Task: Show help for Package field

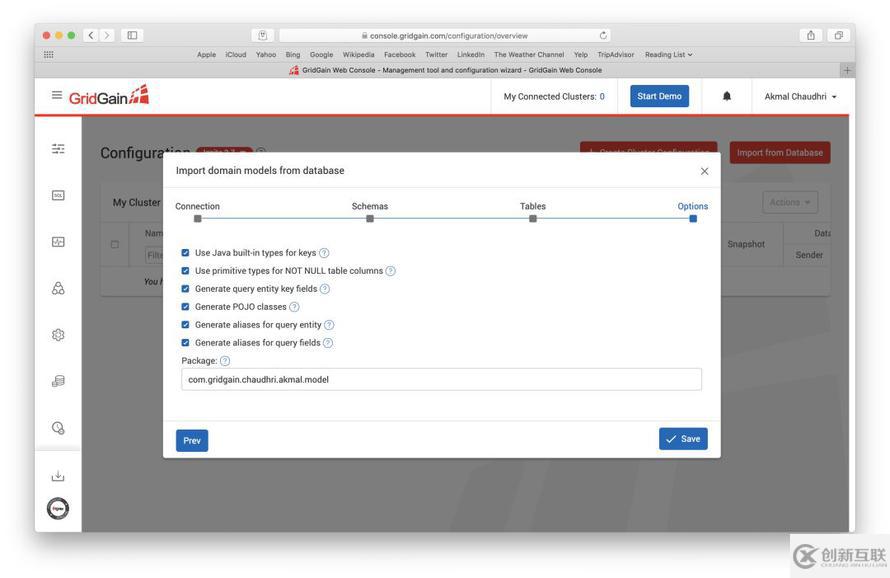Action: tap(225, 361)
